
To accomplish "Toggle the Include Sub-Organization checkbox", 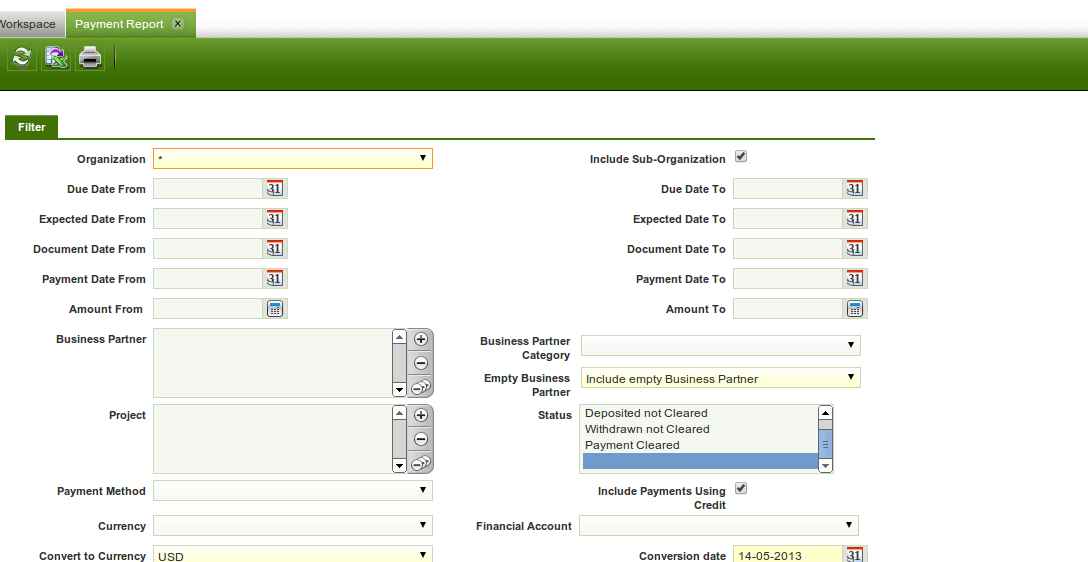I will [x=741, y=157].
